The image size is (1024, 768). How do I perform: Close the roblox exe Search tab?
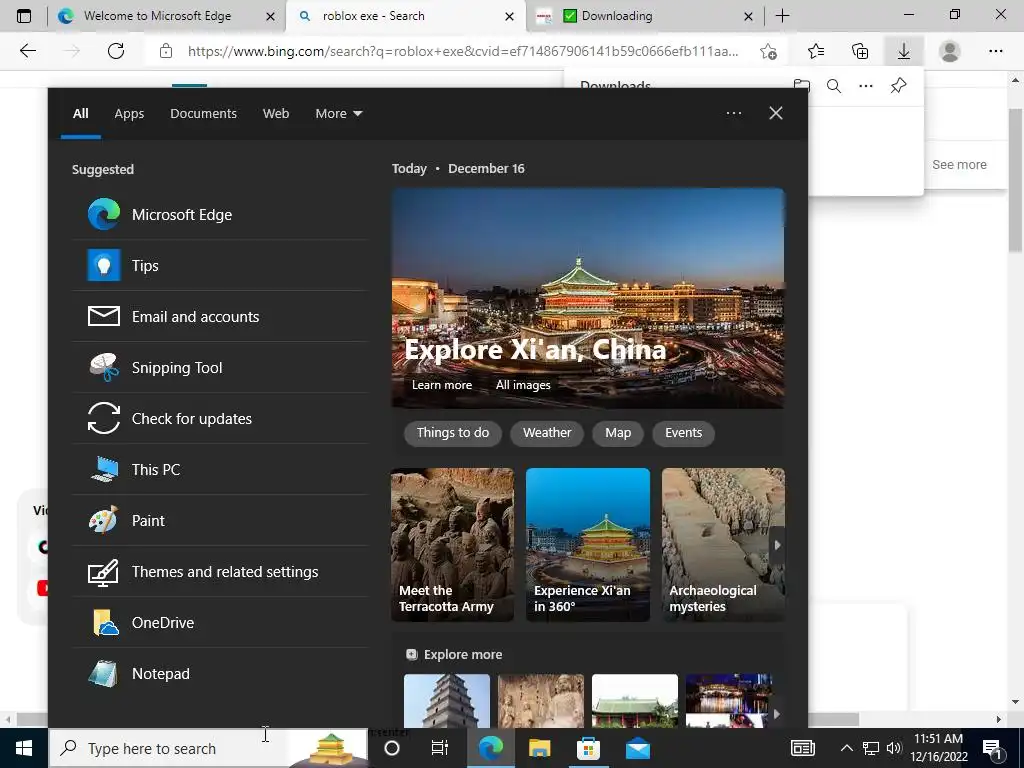coord(509,16)
